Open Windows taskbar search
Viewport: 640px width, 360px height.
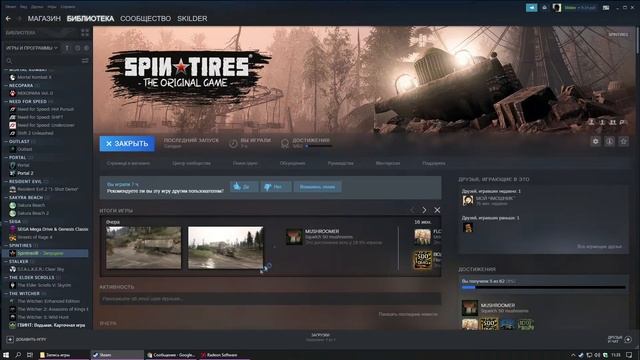point(18,355)
